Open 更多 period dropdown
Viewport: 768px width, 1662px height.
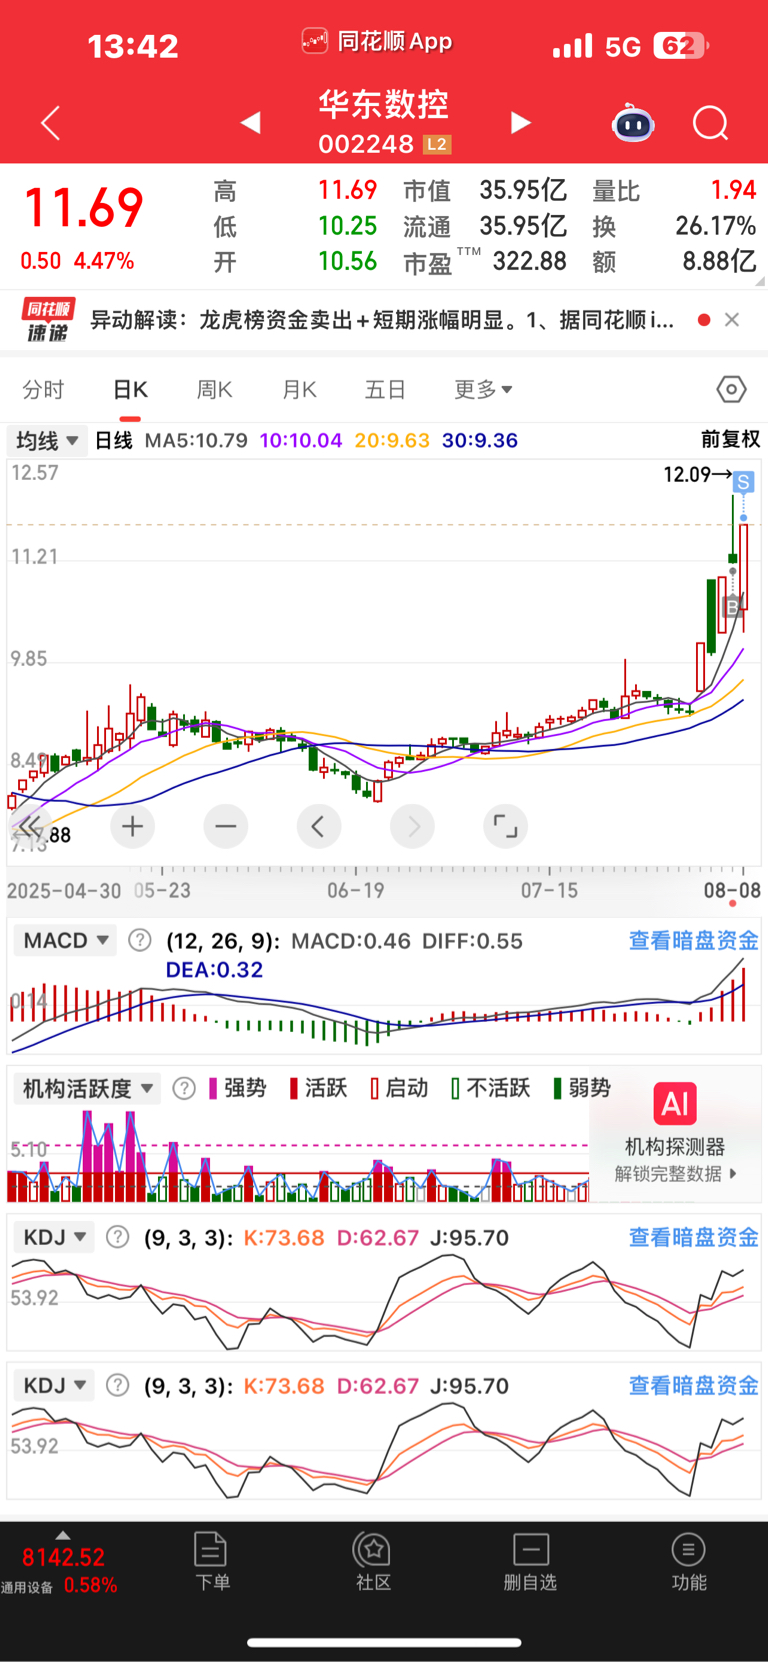(x=483, y=389)
